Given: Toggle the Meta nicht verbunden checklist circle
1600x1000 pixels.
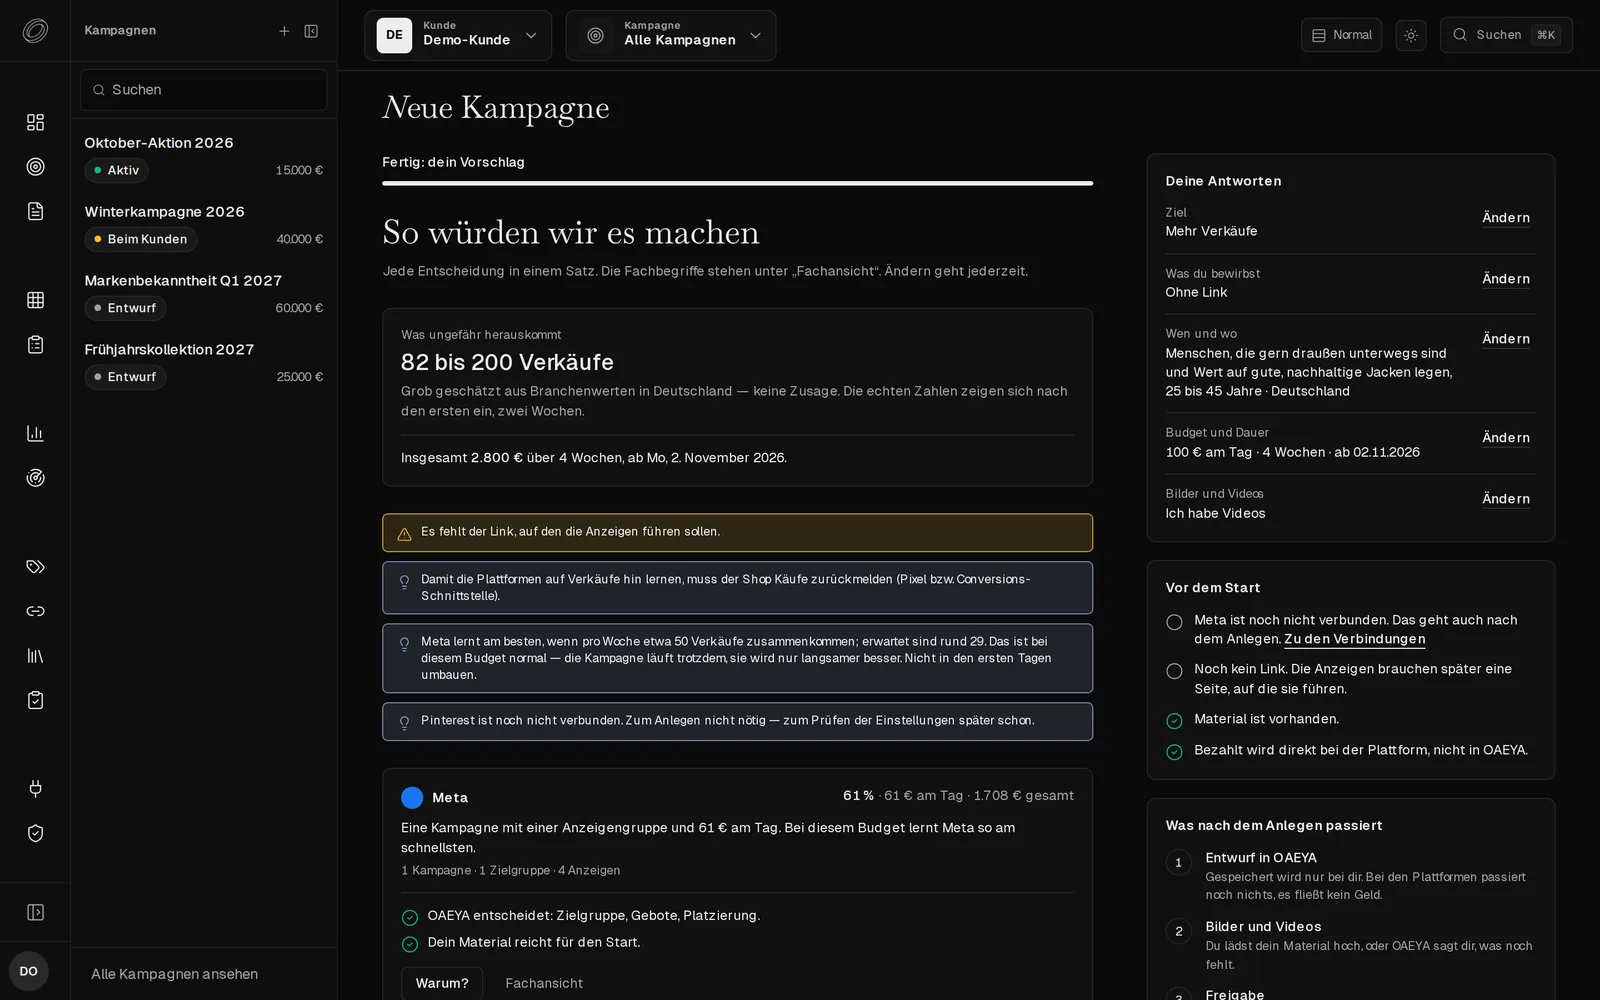Looking at the screenshot, I should click(1174, 622).
